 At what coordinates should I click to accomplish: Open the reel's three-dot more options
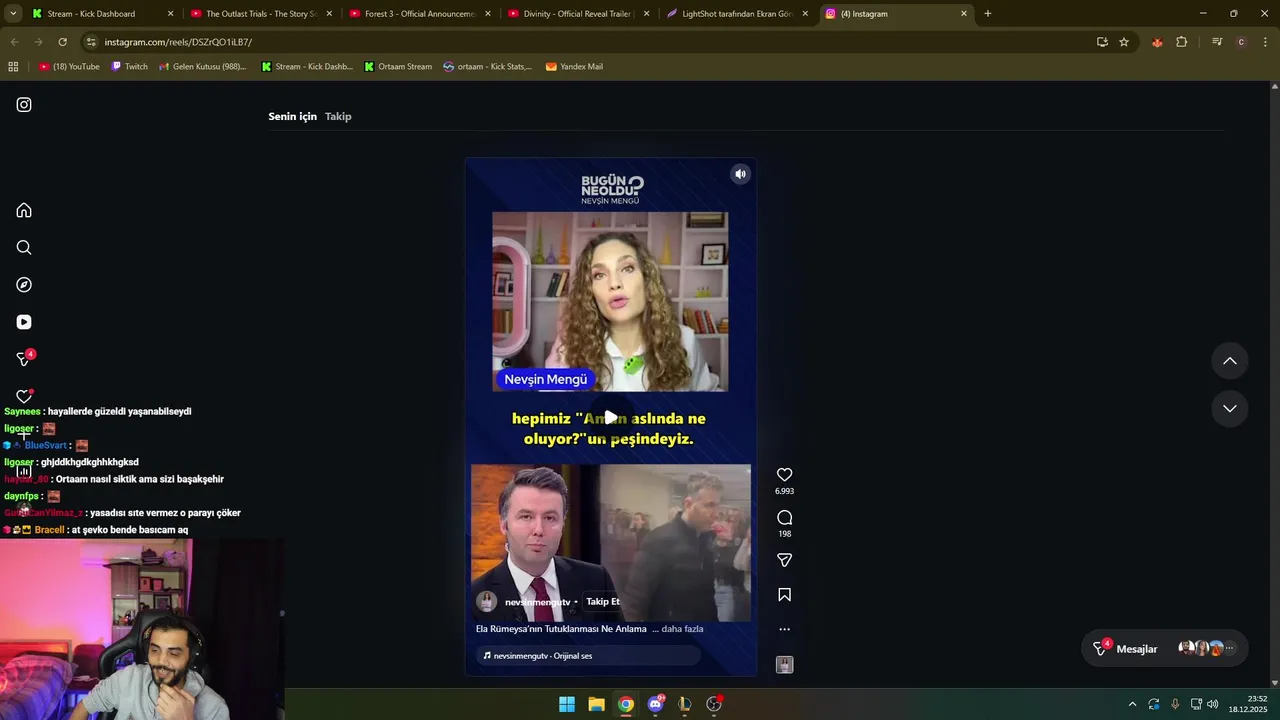(x=784, y=629)
